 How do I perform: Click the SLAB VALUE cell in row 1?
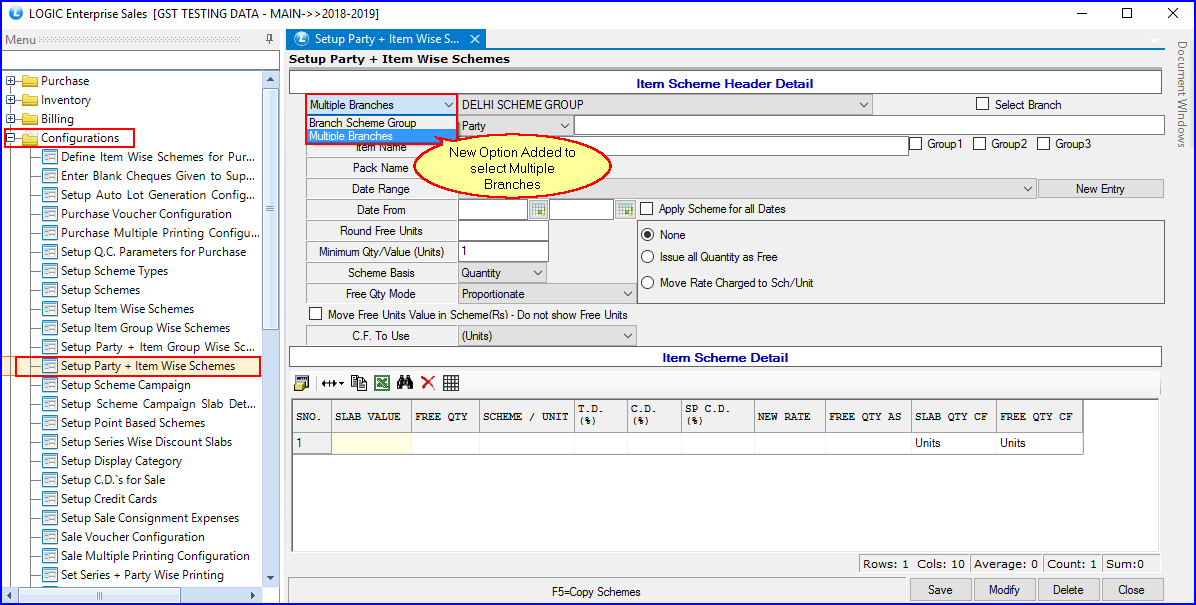[x=371, y=442]
